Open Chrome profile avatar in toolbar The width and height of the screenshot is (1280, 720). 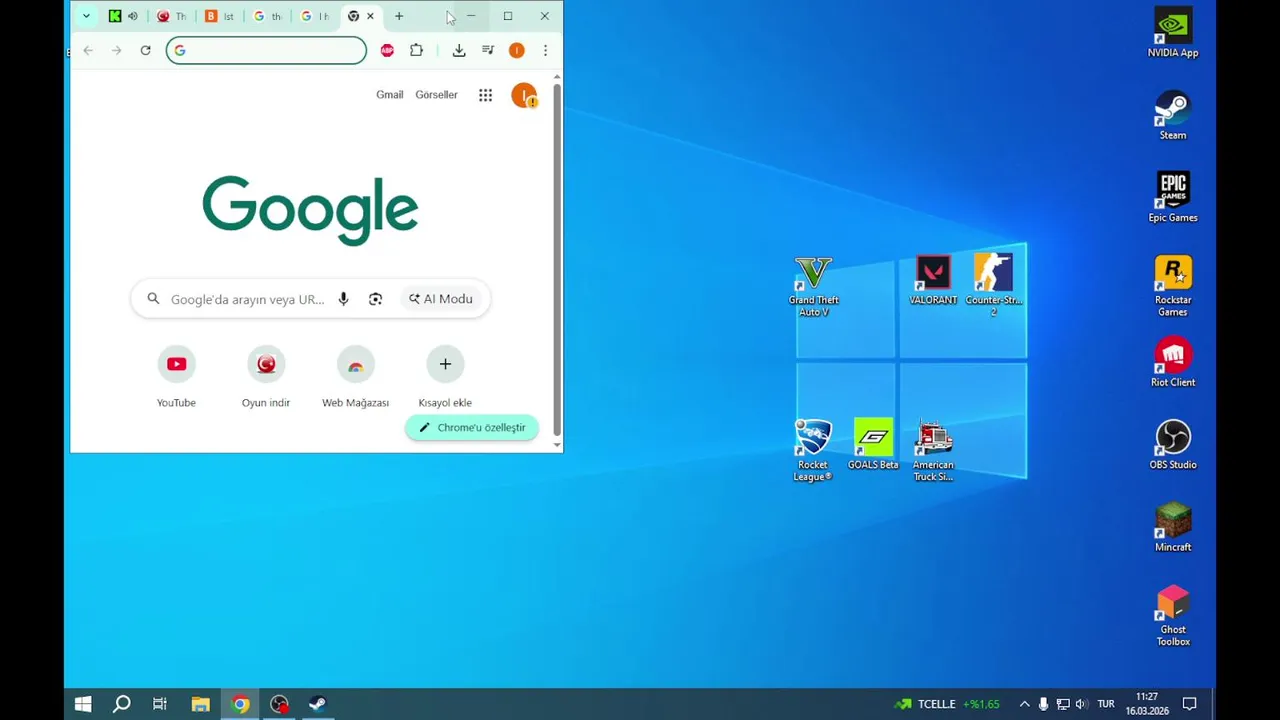(517, 50)
